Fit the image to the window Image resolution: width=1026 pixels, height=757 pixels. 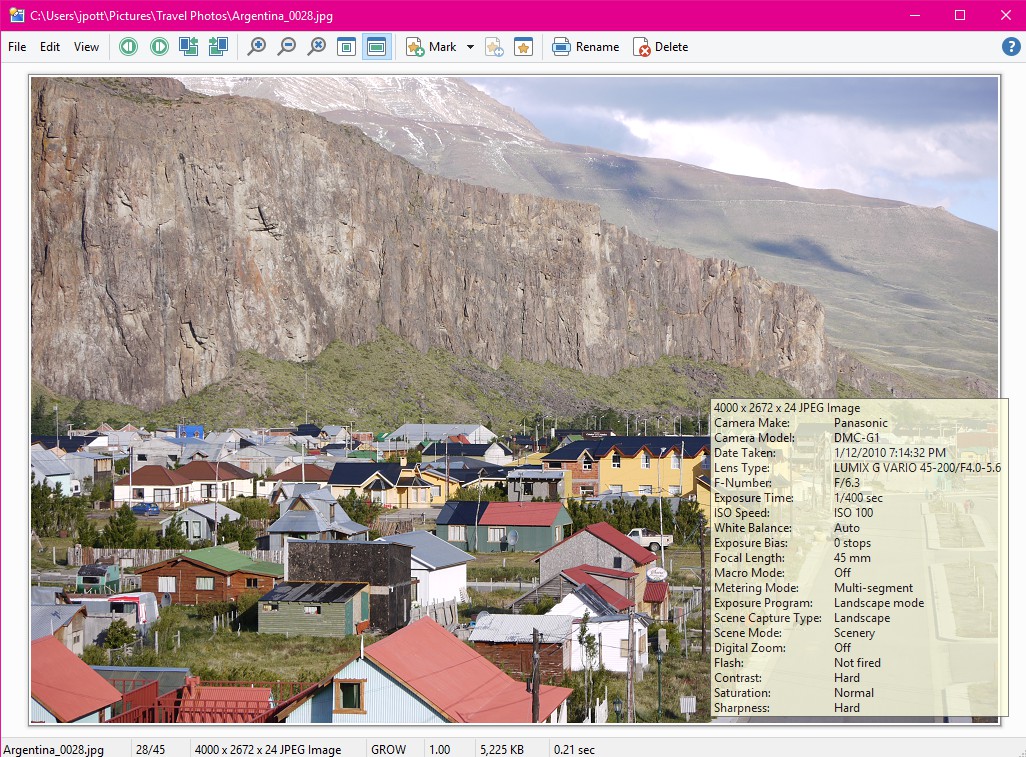point(346,47)
